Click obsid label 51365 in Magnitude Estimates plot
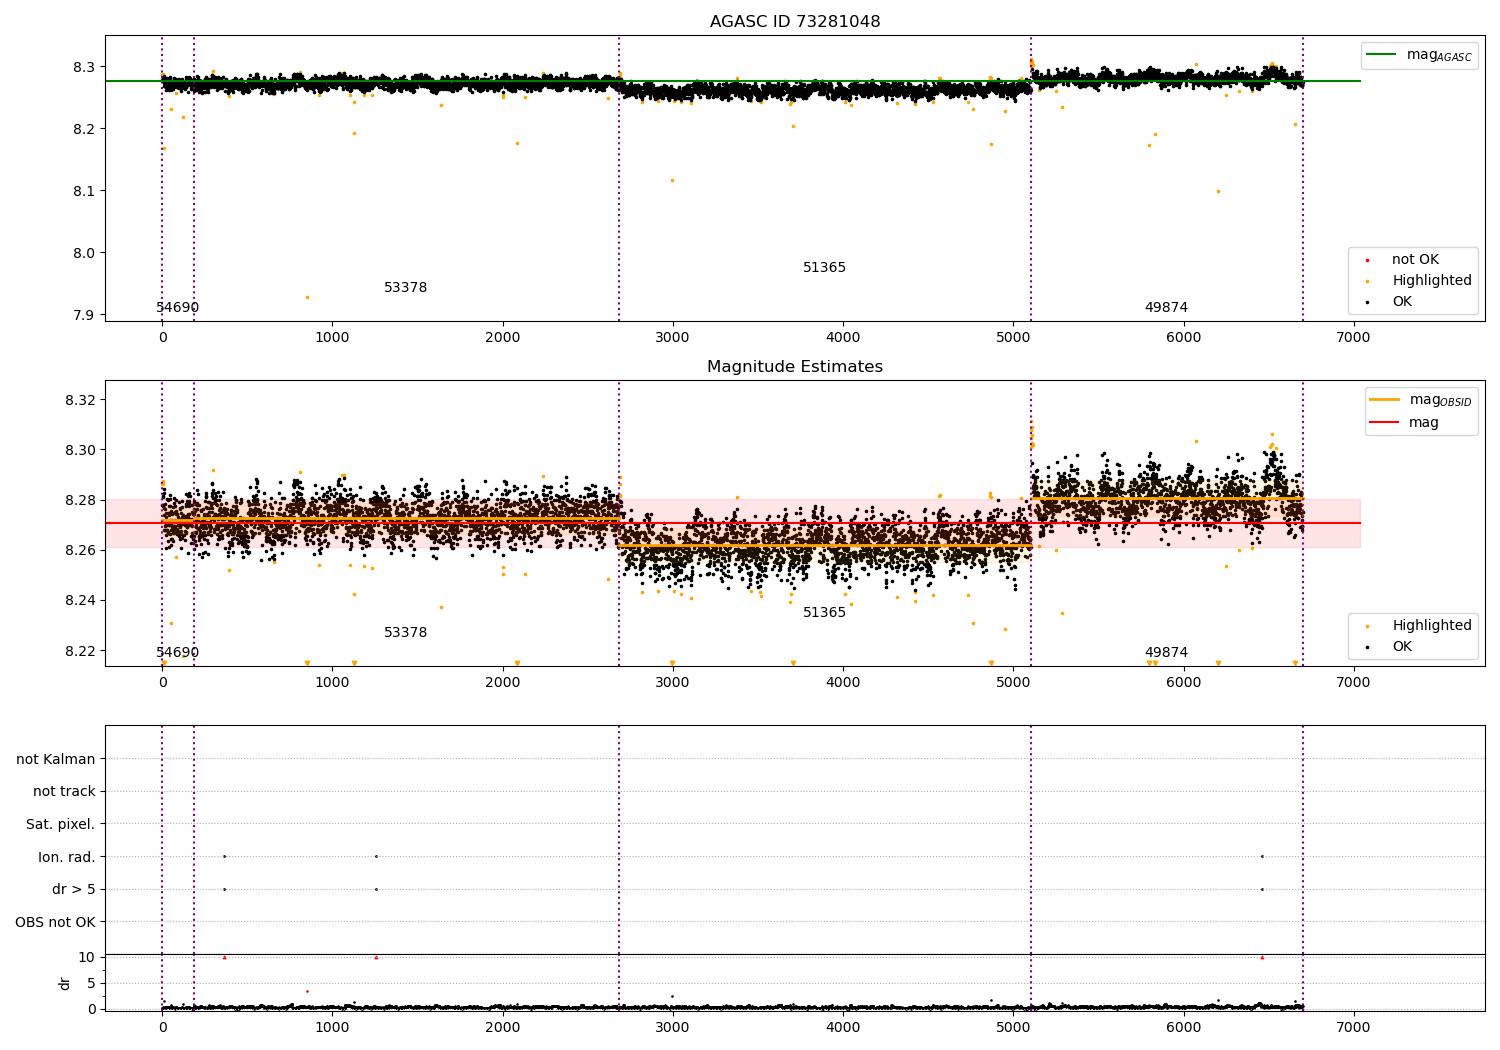The image size is (1500, 1050). [x=825, y=613]
